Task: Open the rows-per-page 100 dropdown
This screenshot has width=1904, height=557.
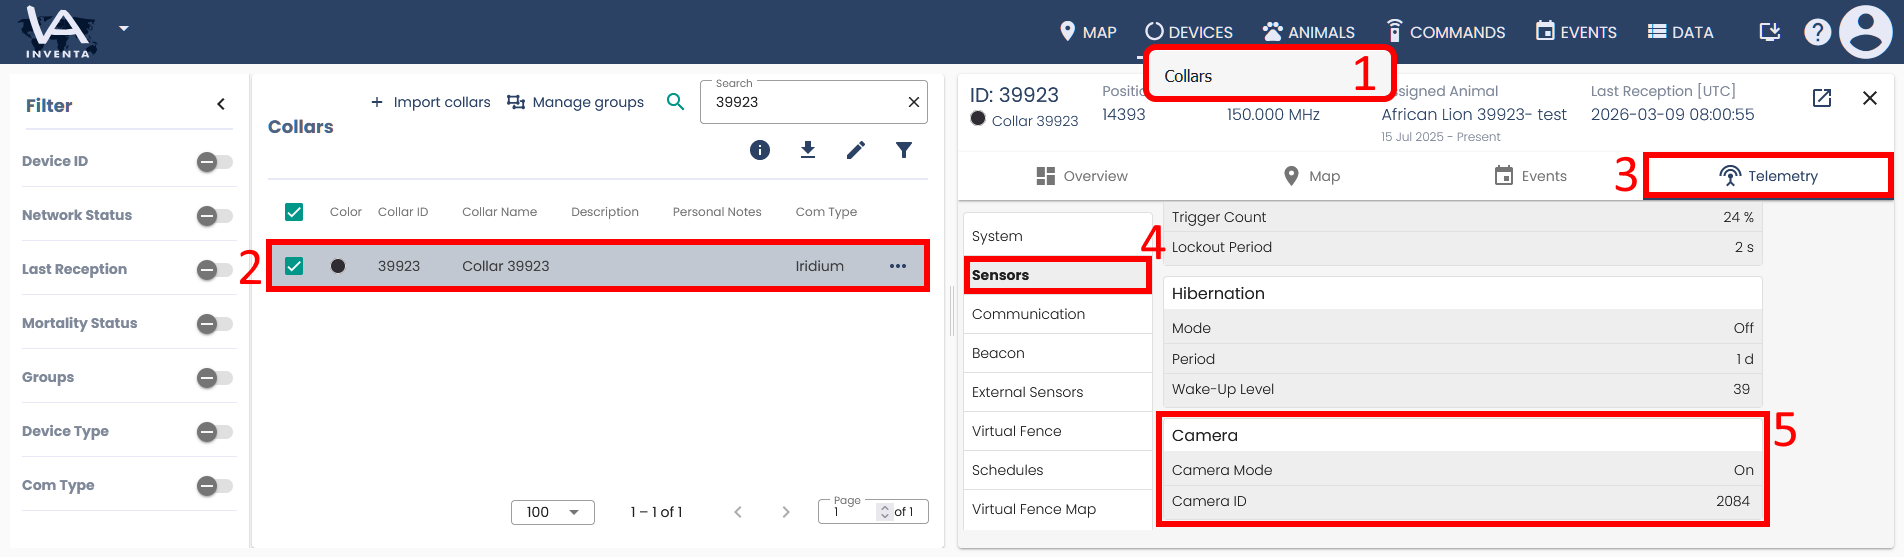Action: coord(553,512)
